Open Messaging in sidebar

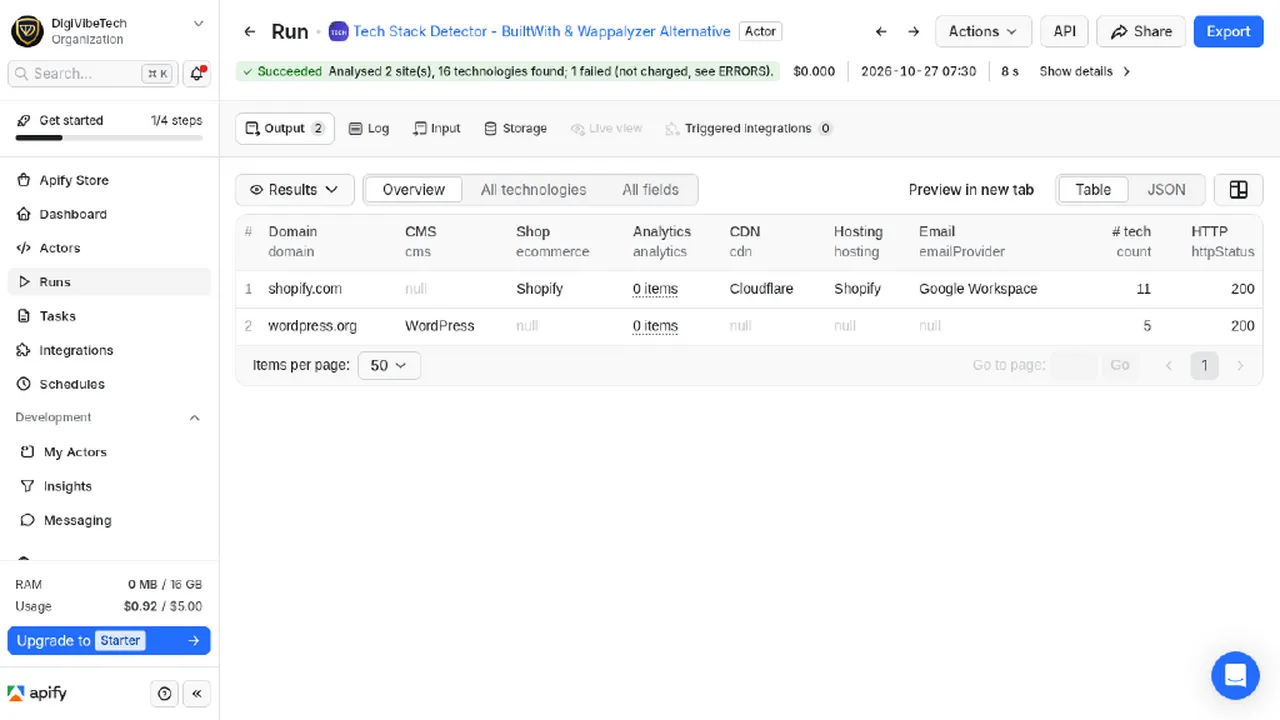109,520
